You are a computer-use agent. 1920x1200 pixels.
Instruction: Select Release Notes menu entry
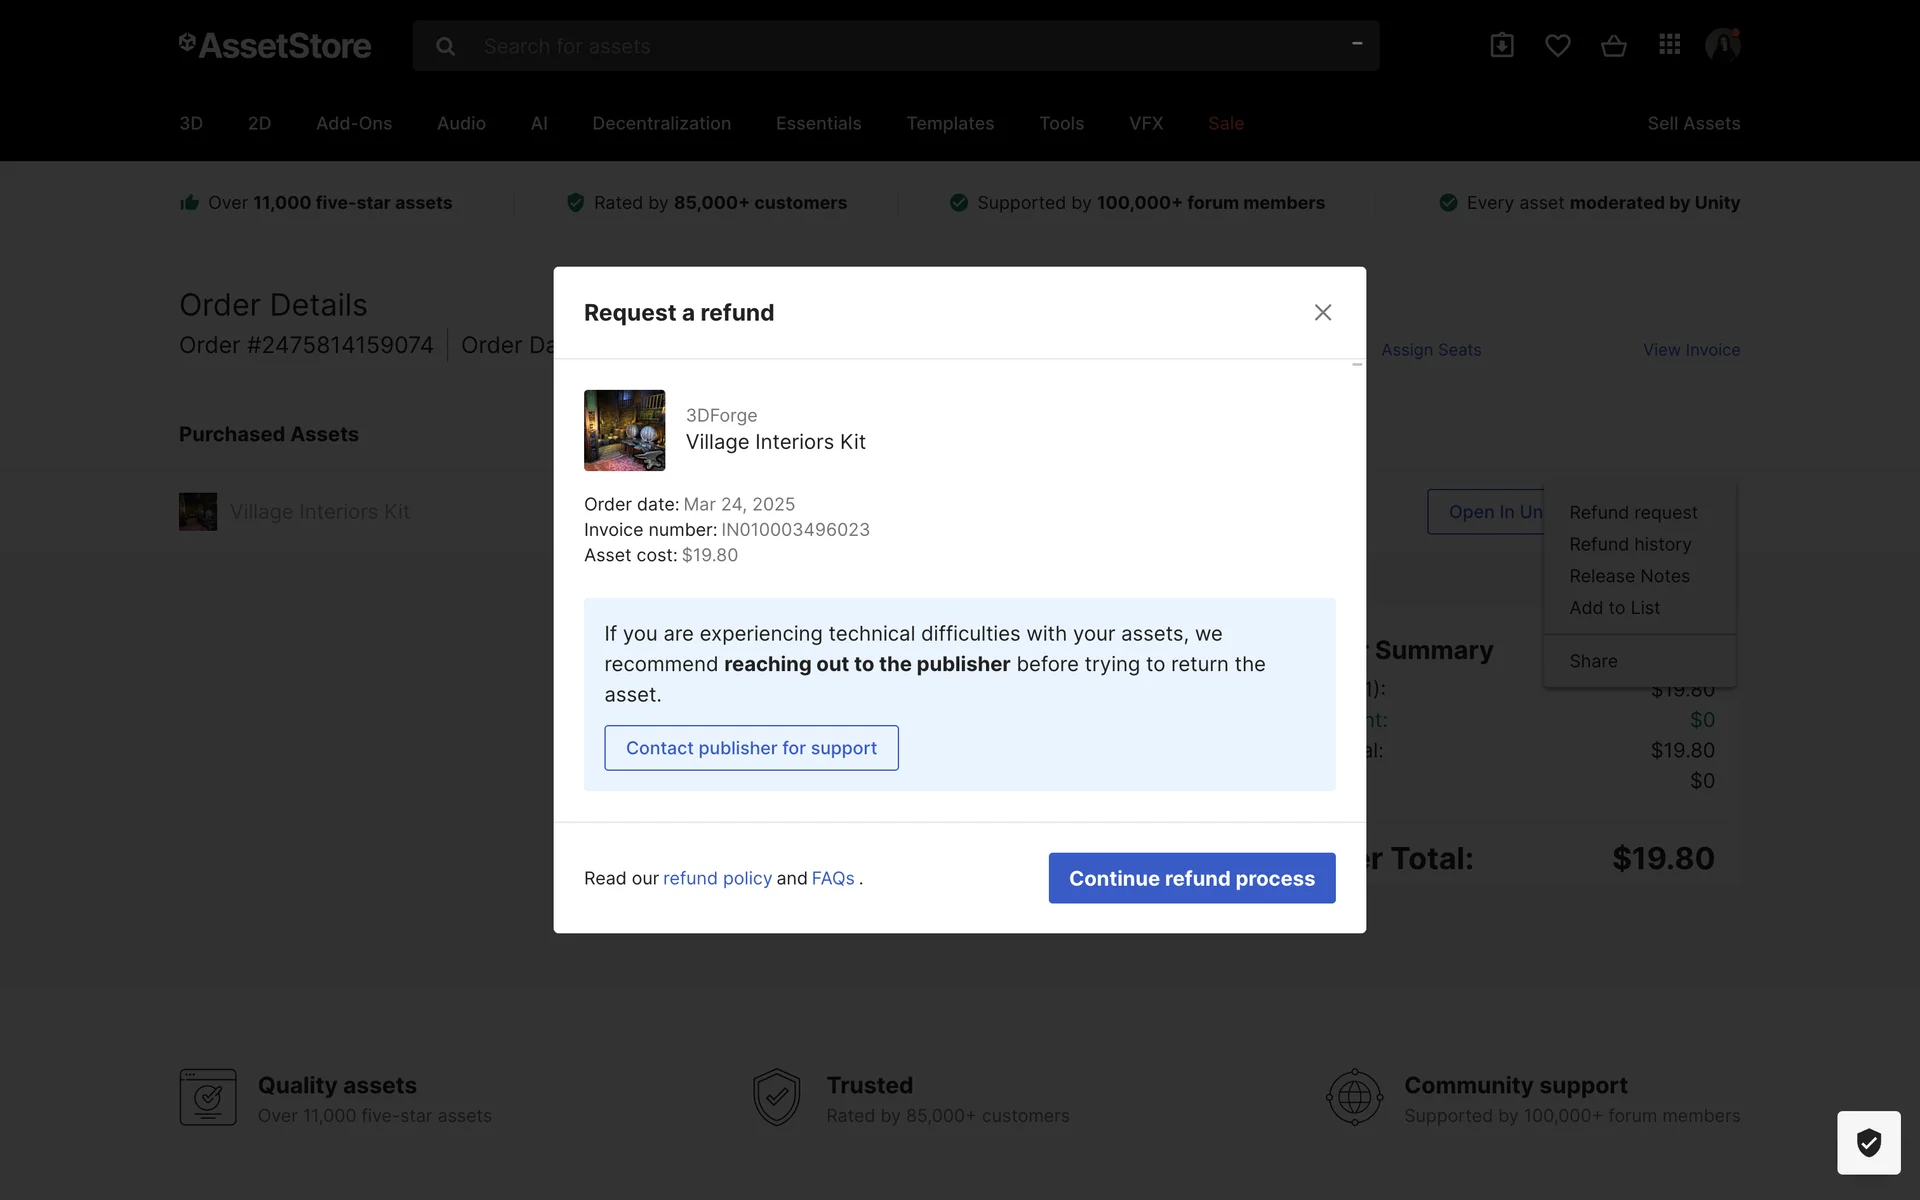click(1629, 576)
